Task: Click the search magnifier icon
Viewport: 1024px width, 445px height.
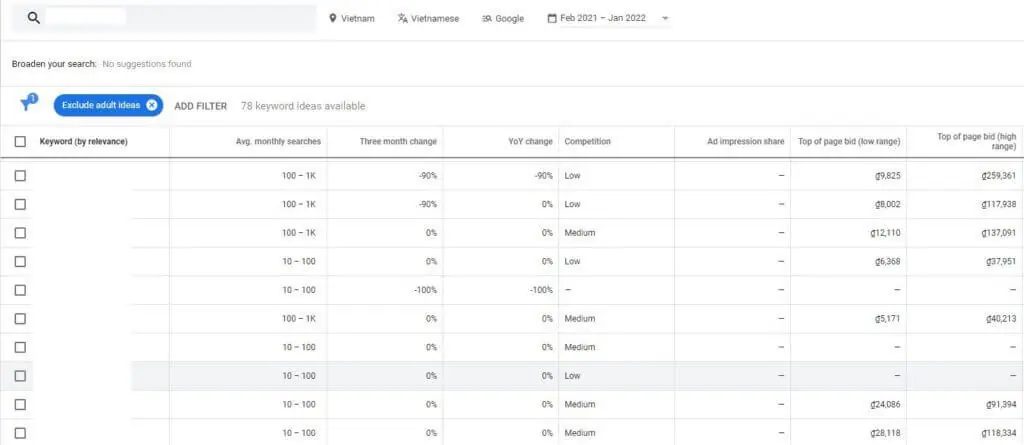Action: click(x=33, y=18)
